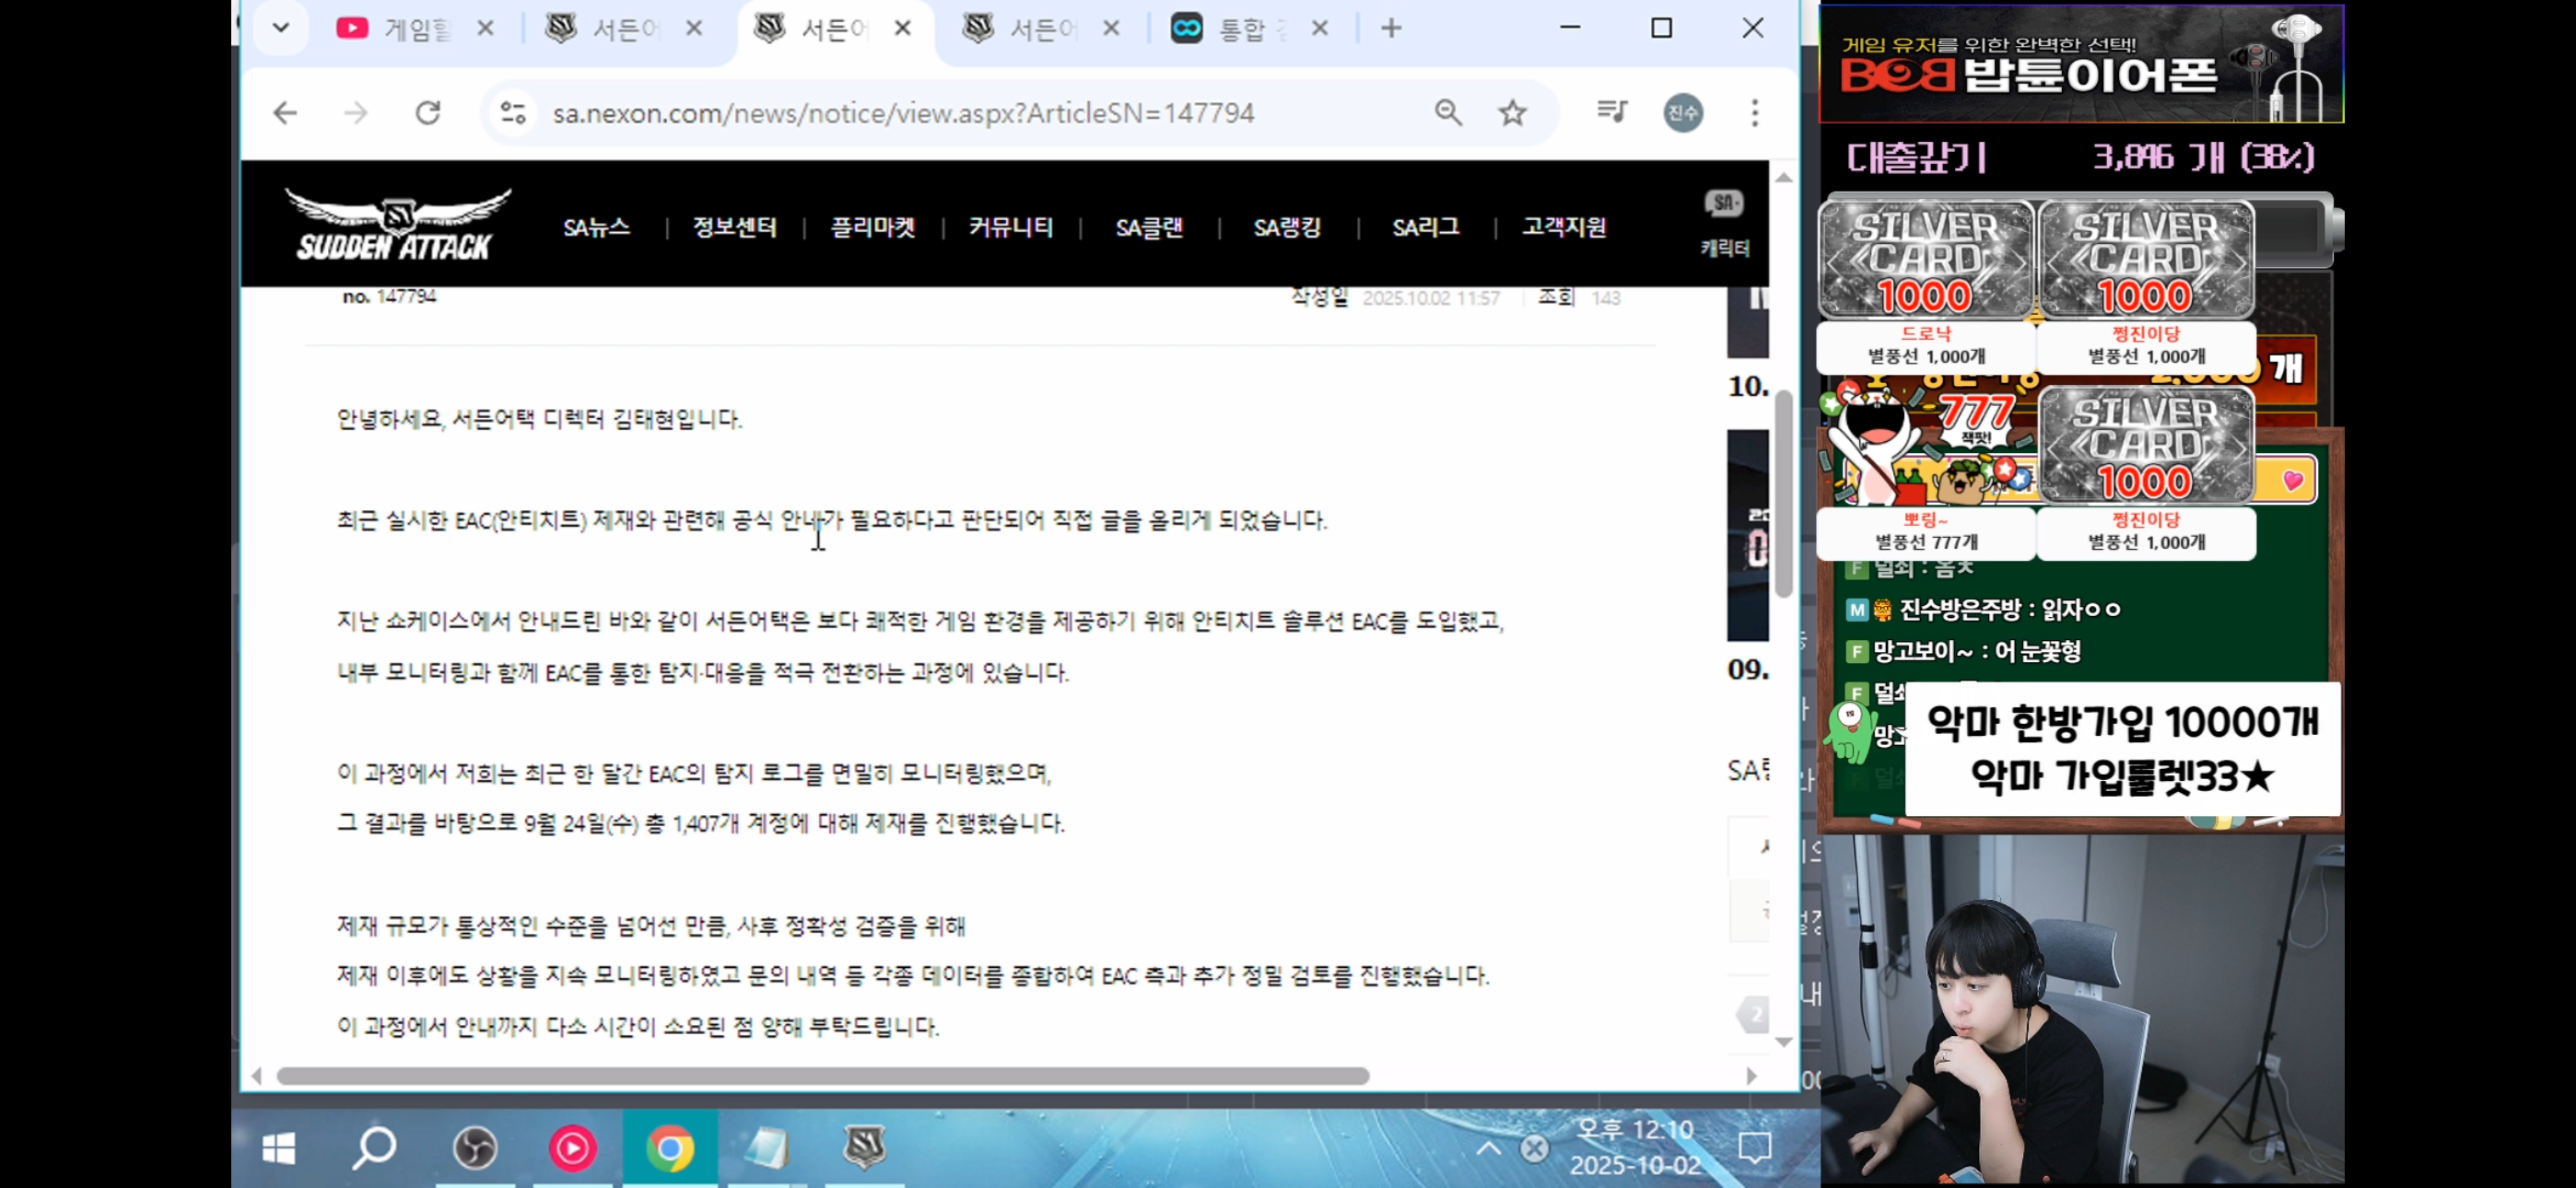Click the address bar URL field
The image size is (2576, 1188).
(902, 113)
